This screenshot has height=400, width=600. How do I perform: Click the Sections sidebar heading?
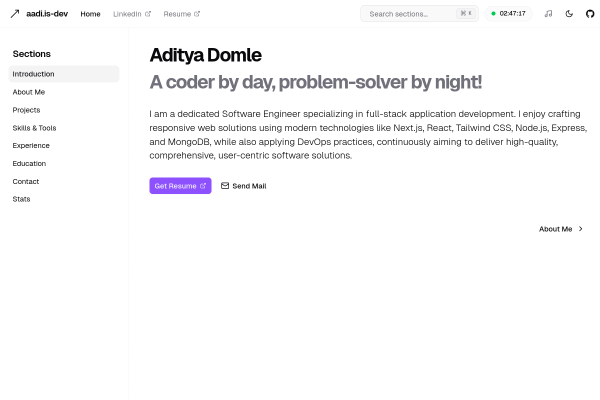[x=31, y=54]
